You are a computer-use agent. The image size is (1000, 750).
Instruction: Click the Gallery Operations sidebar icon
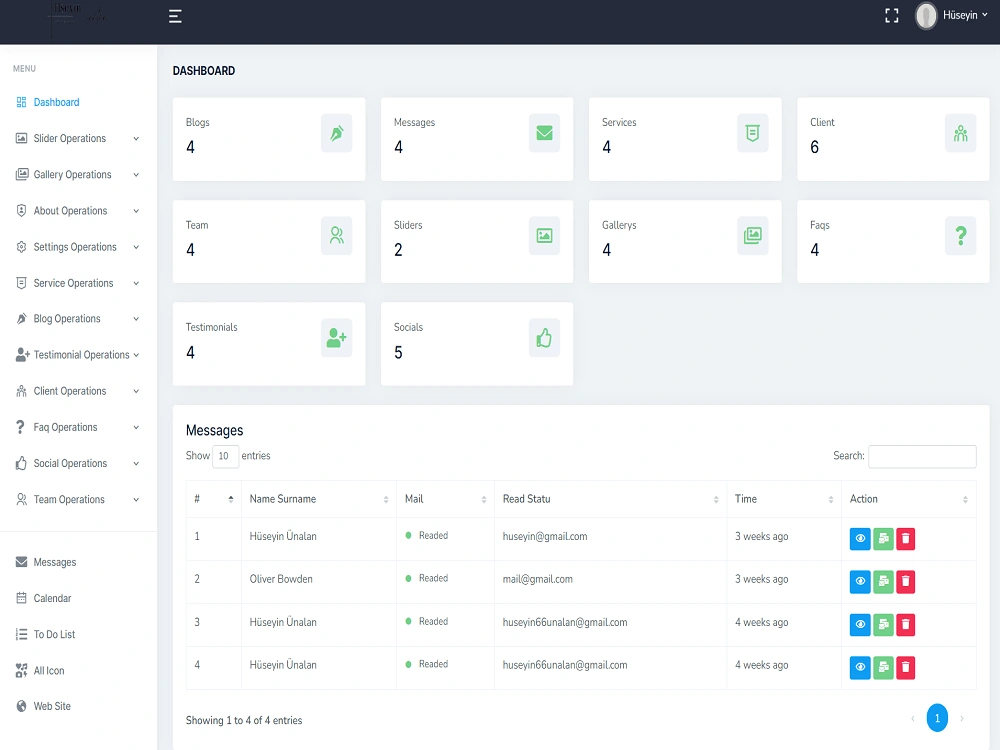pyautogui.click(x=22, y=174)
